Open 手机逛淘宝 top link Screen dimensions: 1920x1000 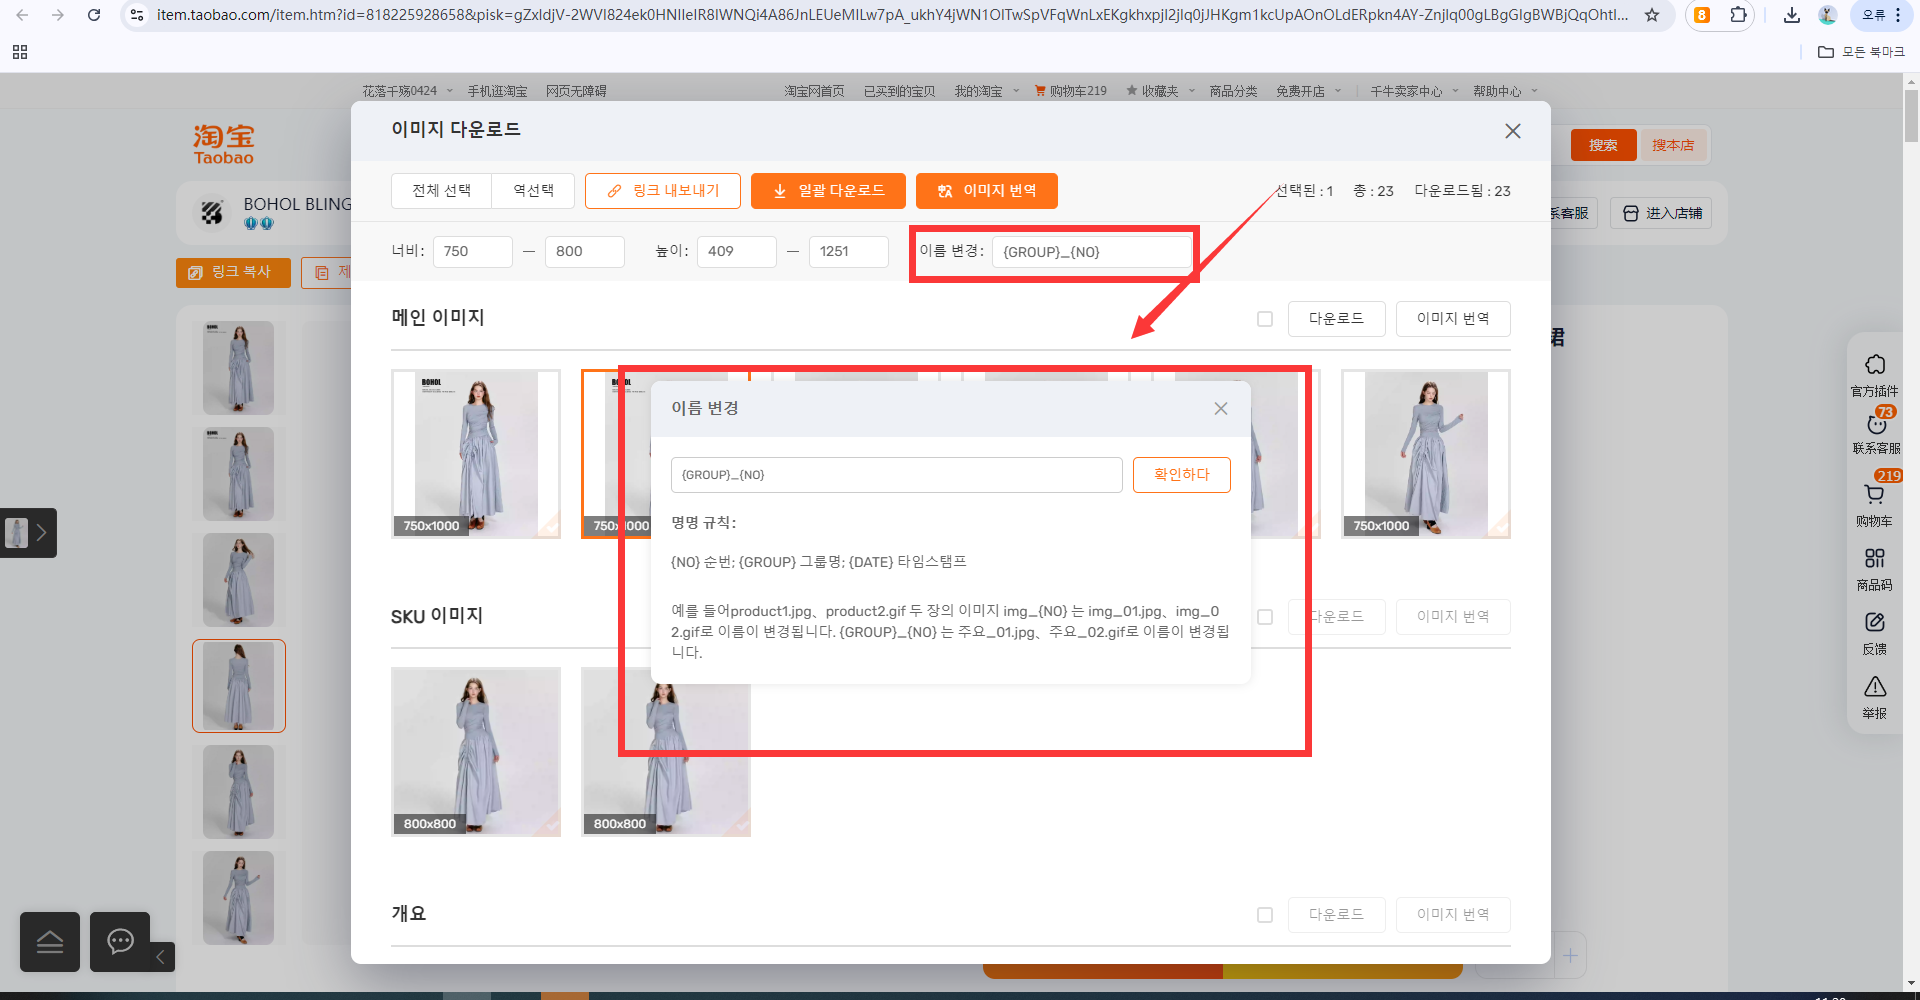pos(497,91)
